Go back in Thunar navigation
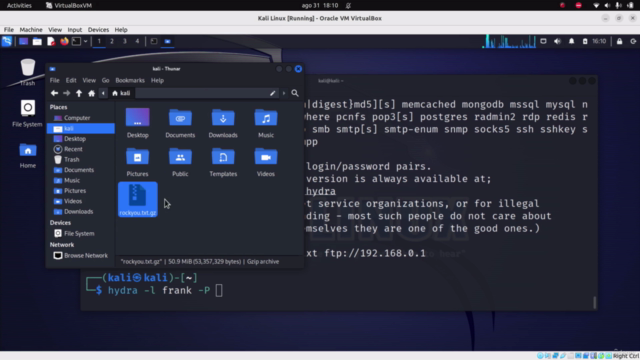The width and height of the screenshot is (640, 360). tap(54, 93)
